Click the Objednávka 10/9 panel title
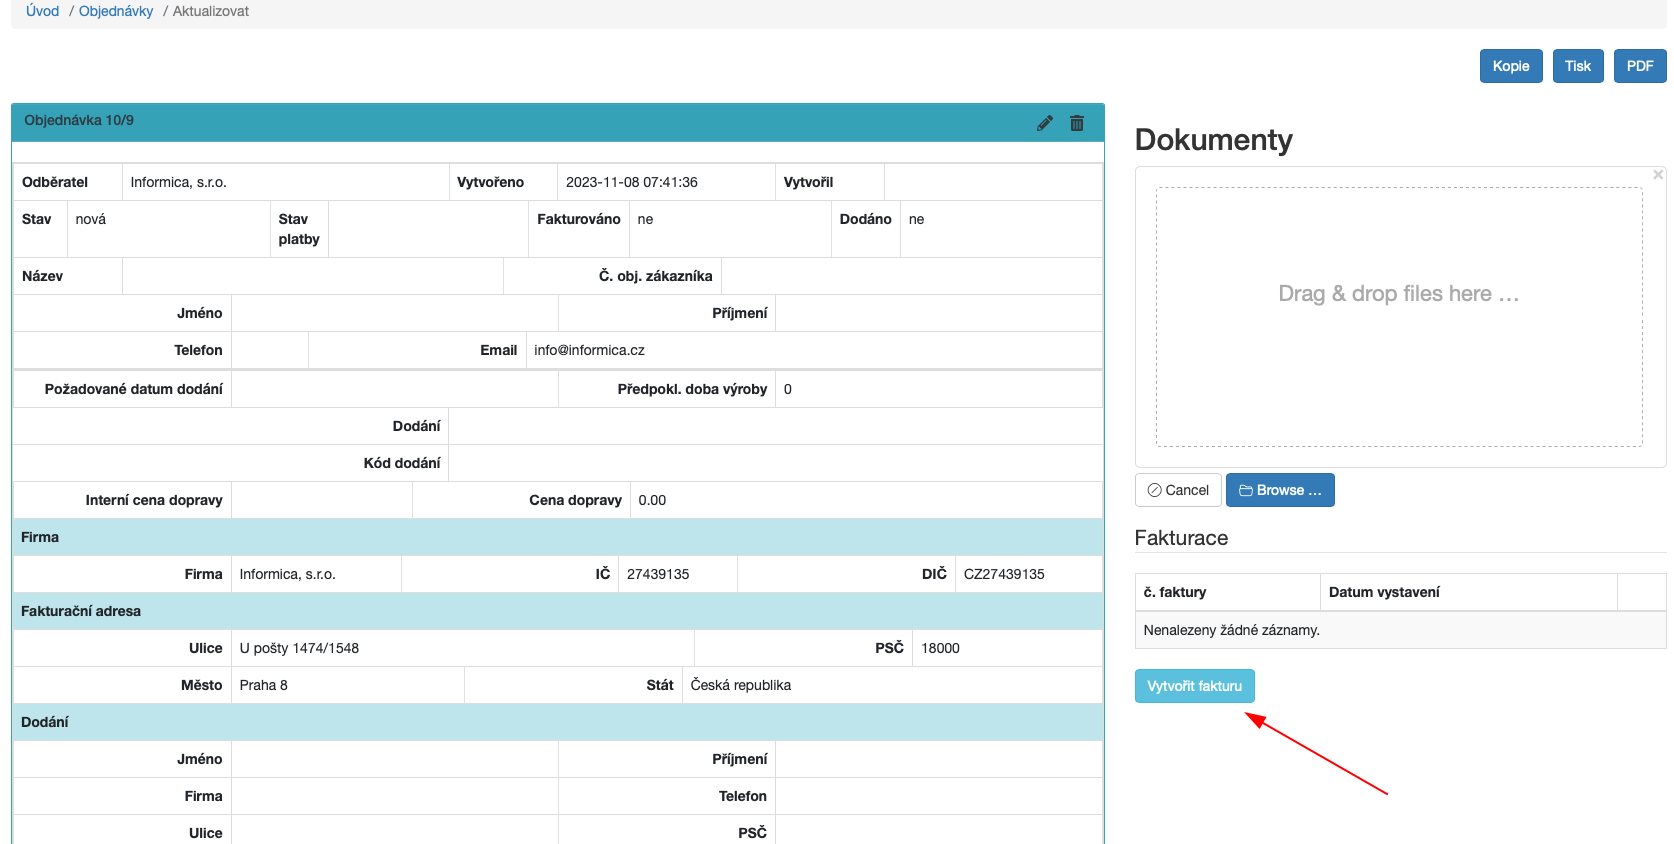 [79, 120]
